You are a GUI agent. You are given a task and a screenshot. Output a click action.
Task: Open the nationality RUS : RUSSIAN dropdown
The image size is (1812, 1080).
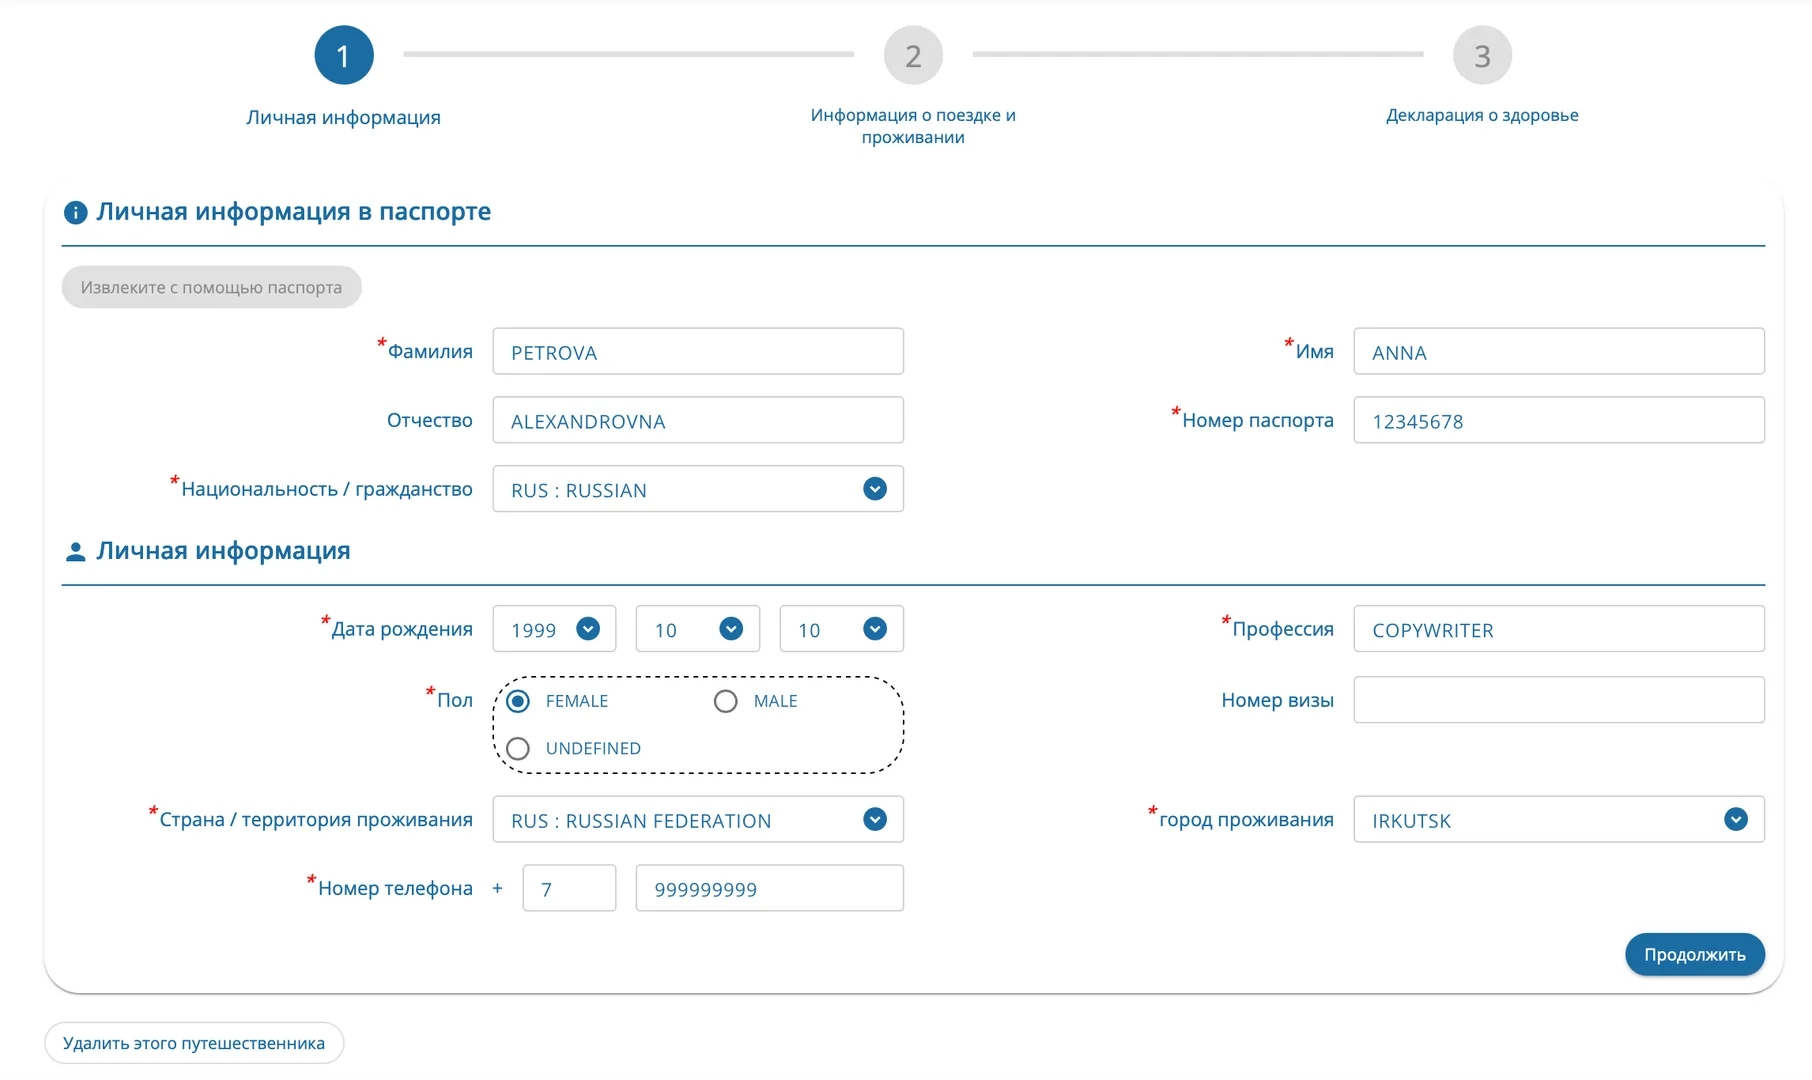point(698,489)
